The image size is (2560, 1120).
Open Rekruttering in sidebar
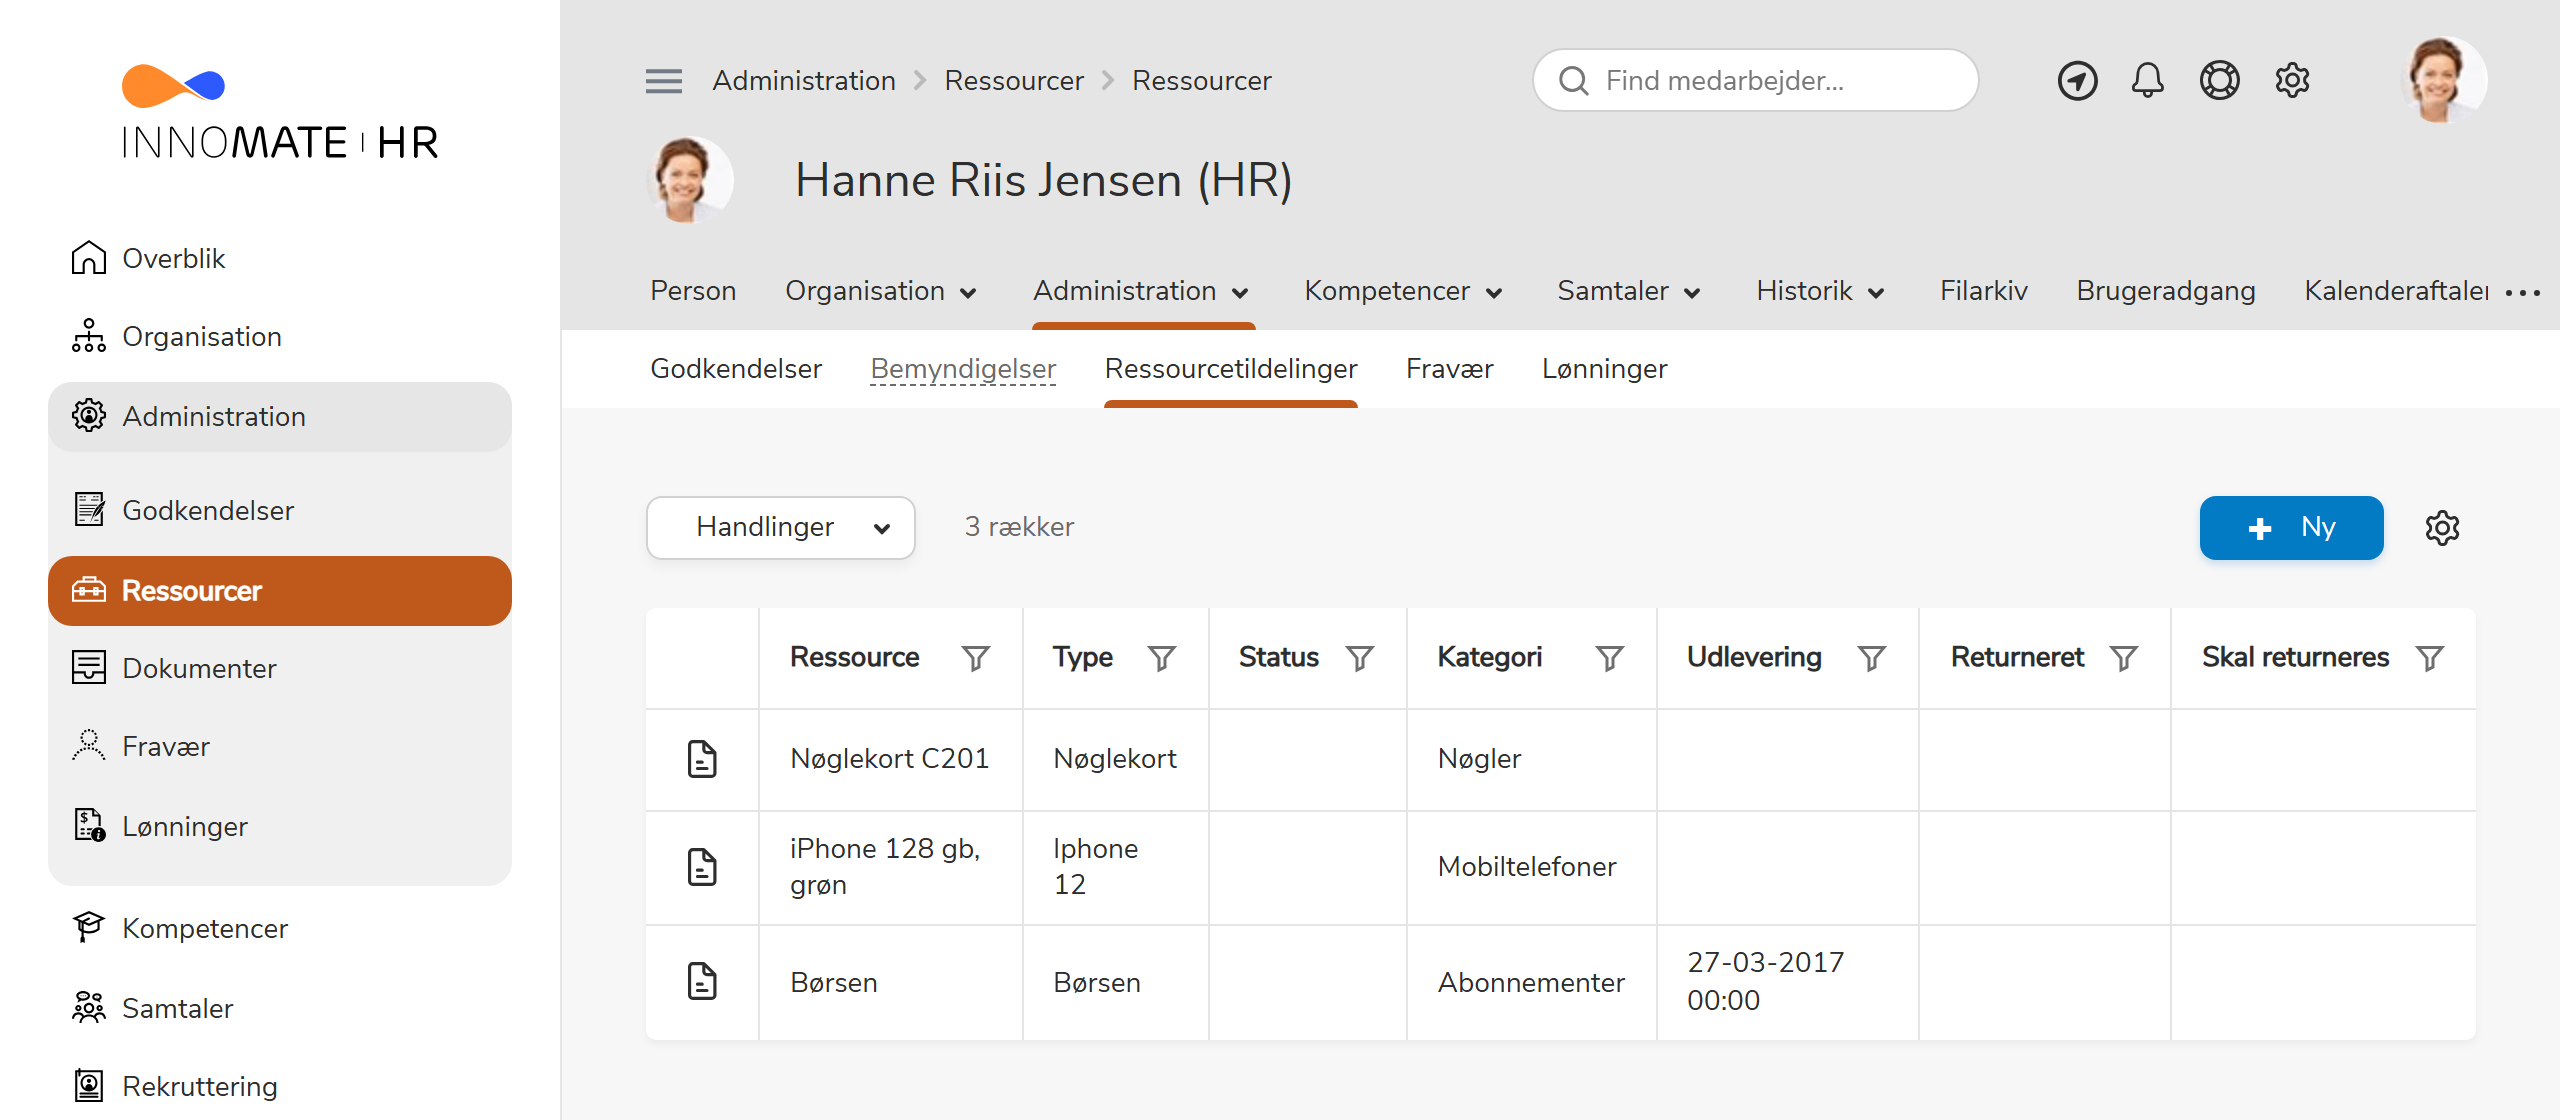click(280, 1086)
